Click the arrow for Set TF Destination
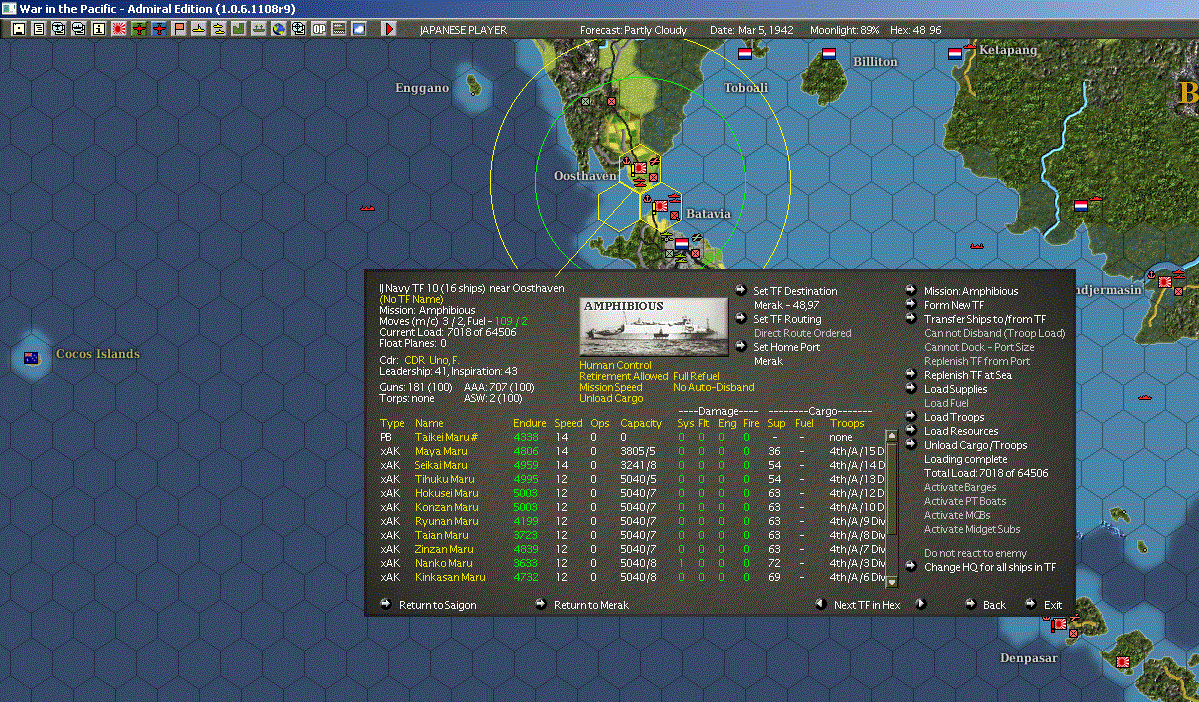This screenshot has width=1199, height=702. (x=740, y=290)
